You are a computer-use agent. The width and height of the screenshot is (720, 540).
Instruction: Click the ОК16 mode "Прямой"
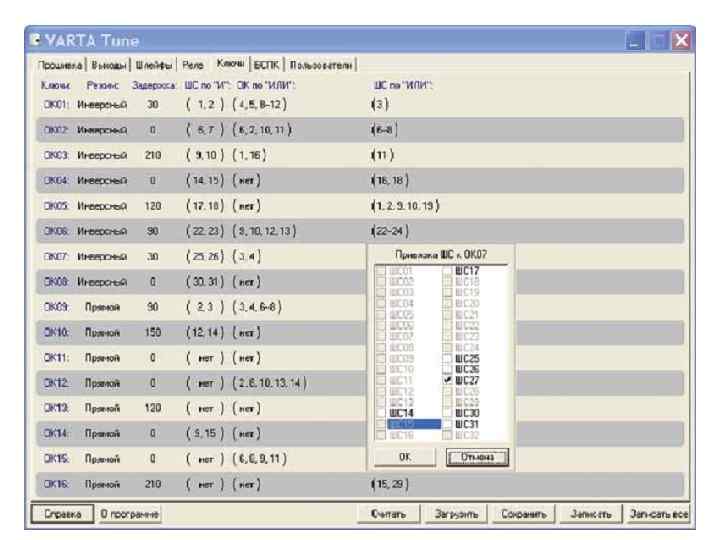click(x=102, y=484)
